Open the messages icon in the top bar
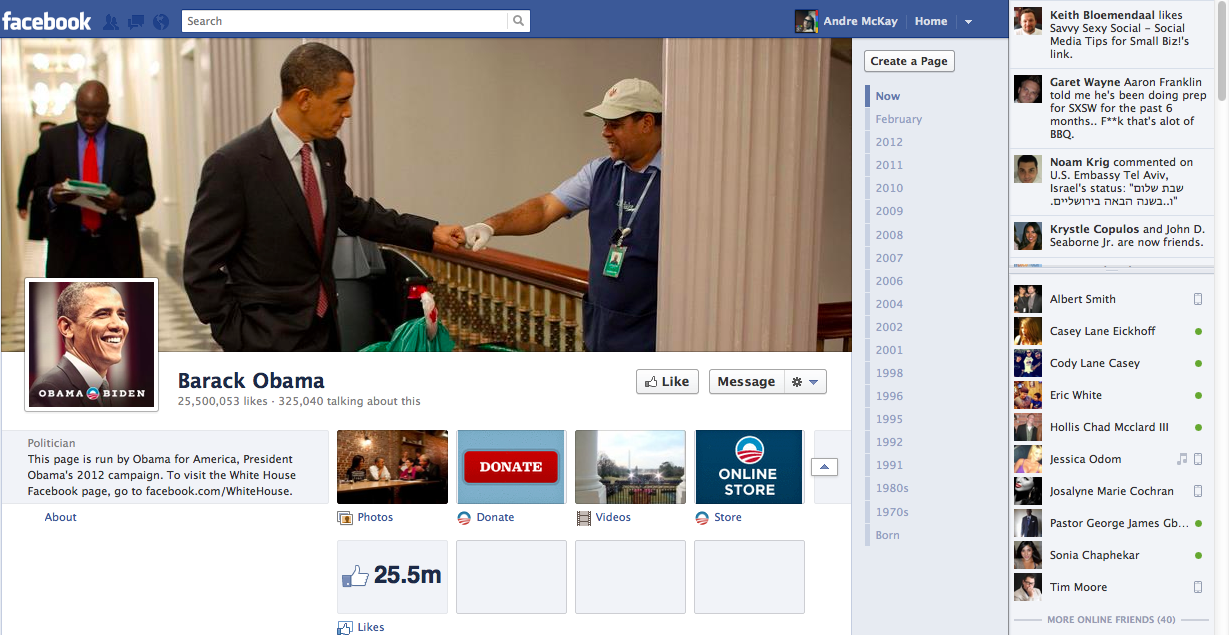 click(x=136, y=21)
